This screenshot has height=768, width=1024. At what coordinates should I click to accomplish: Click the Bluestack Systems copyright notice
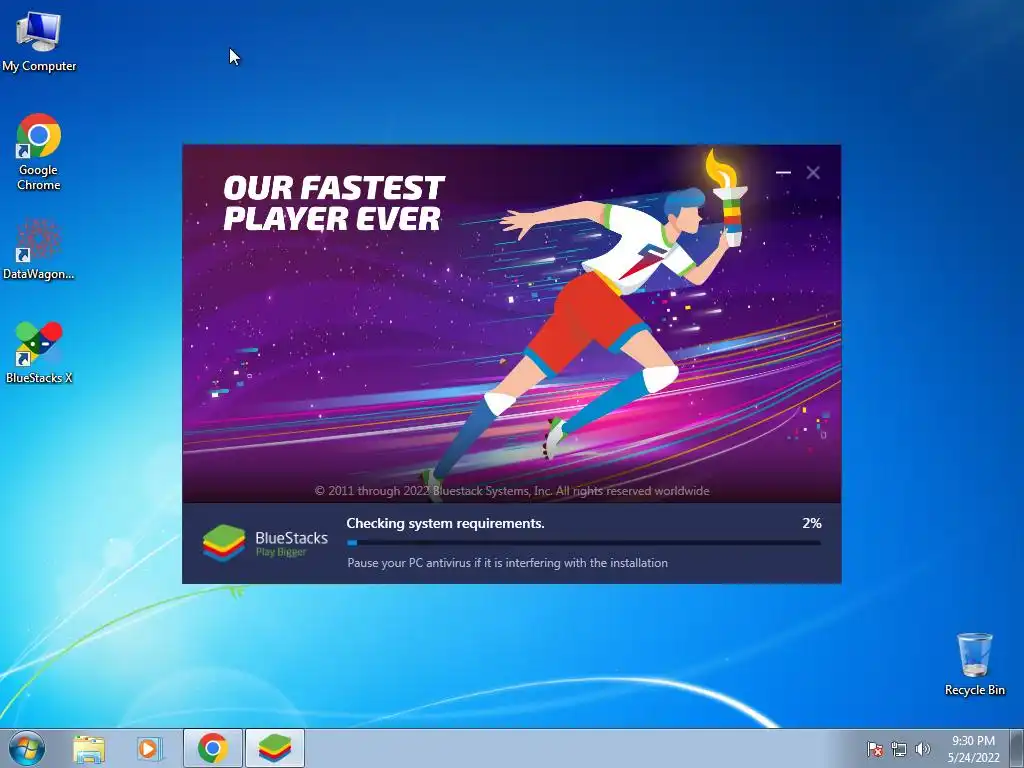[x=512, y=491]
